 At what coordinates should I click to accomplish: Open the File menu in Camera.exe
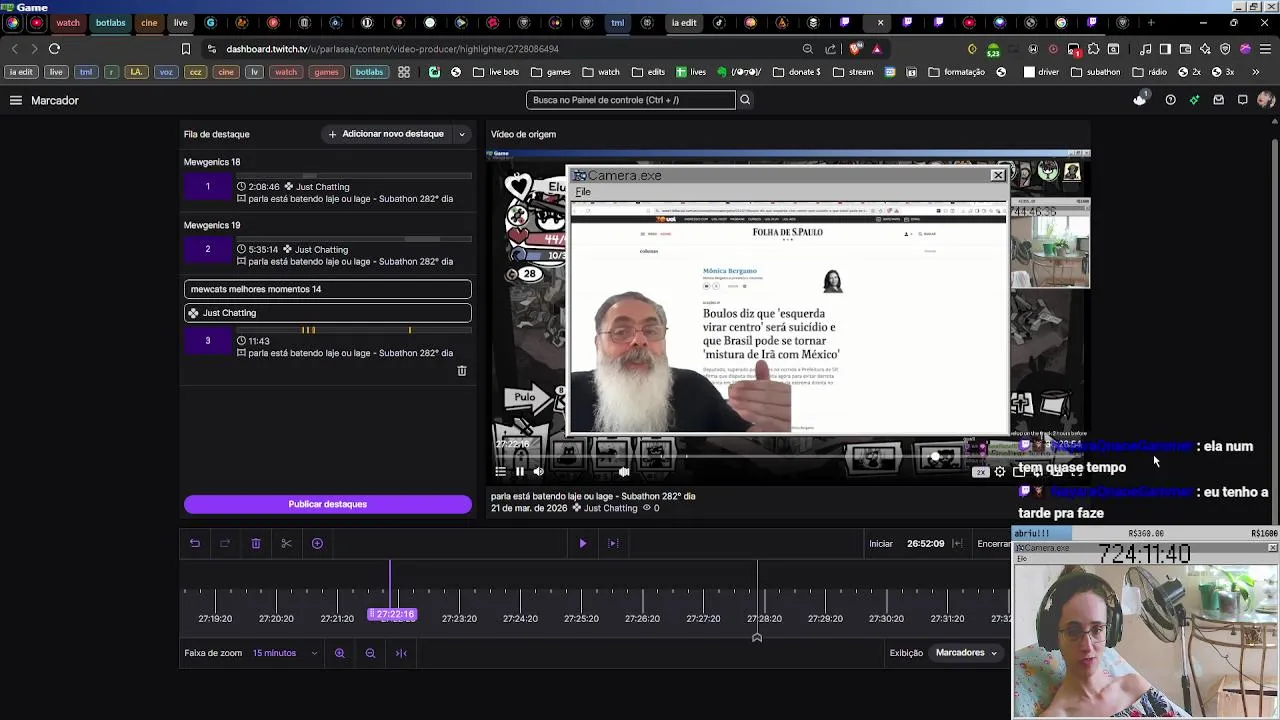[x=583, y=192]
